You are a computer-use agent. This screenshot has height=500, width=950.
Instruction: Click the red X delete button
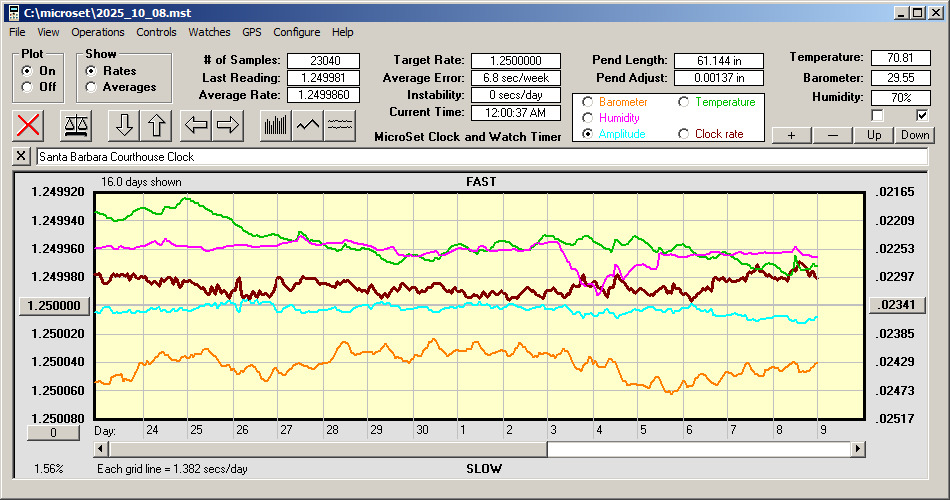[x=30, y=125]
